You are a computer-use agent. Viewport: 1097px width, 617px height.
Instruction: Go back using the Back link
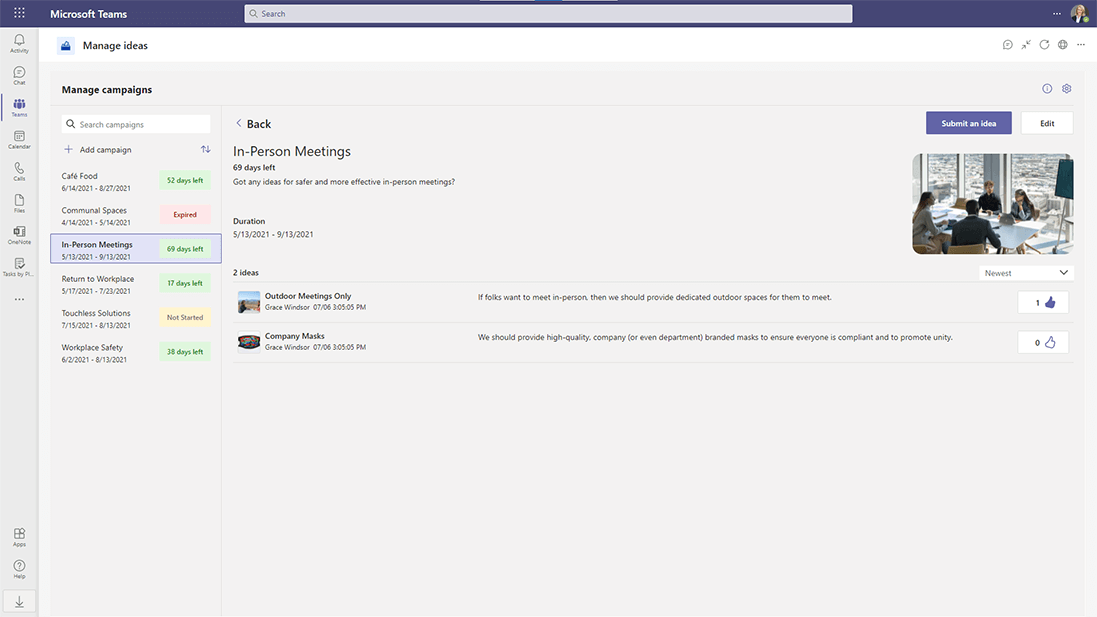(253, 124)
